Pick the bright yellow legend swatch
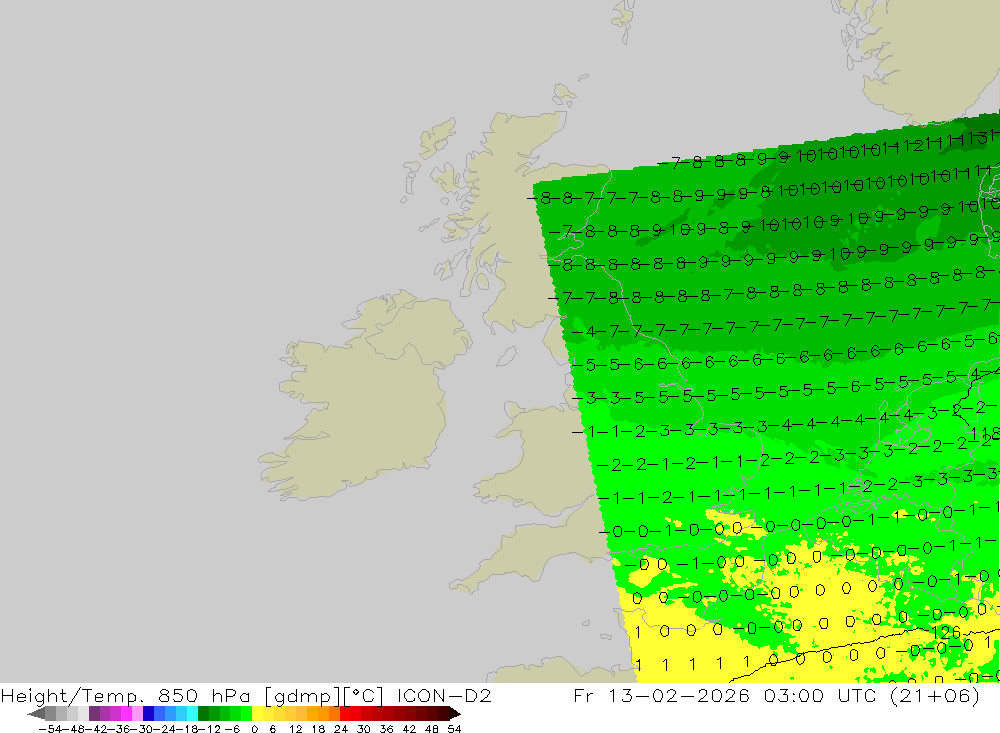 pos(258,713)
